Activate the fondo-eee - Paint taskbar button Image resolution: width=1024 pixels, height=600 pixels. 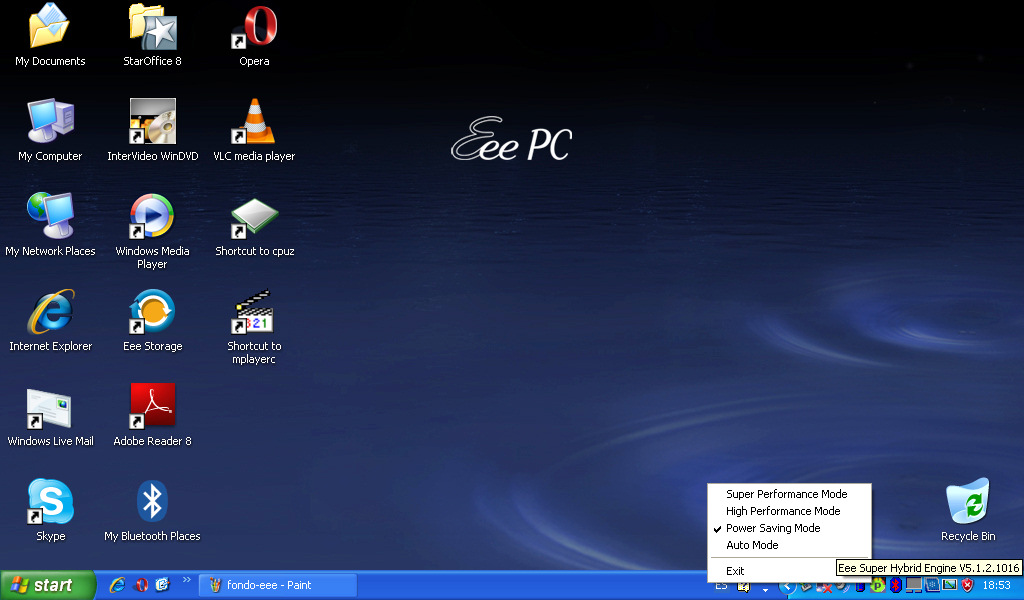[x=278, y=585]
